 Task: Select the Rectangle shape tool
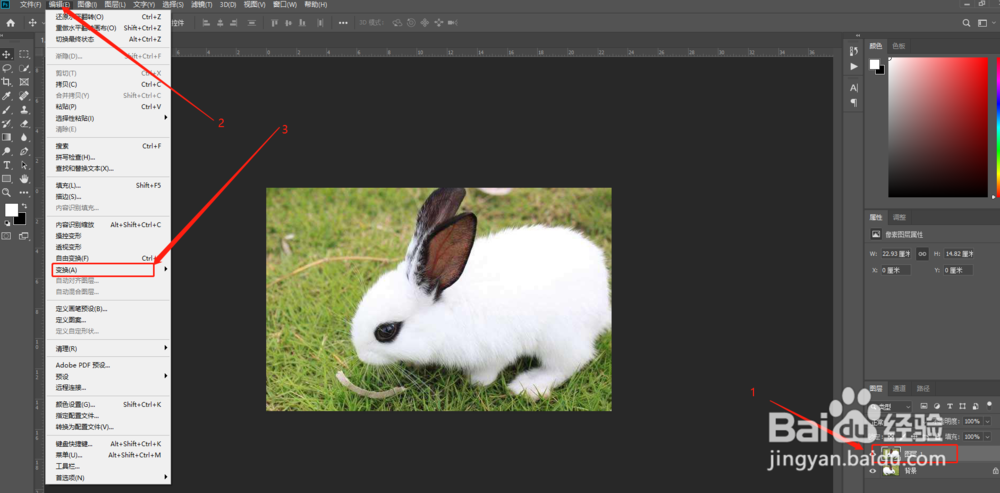(x=7, y=179)
